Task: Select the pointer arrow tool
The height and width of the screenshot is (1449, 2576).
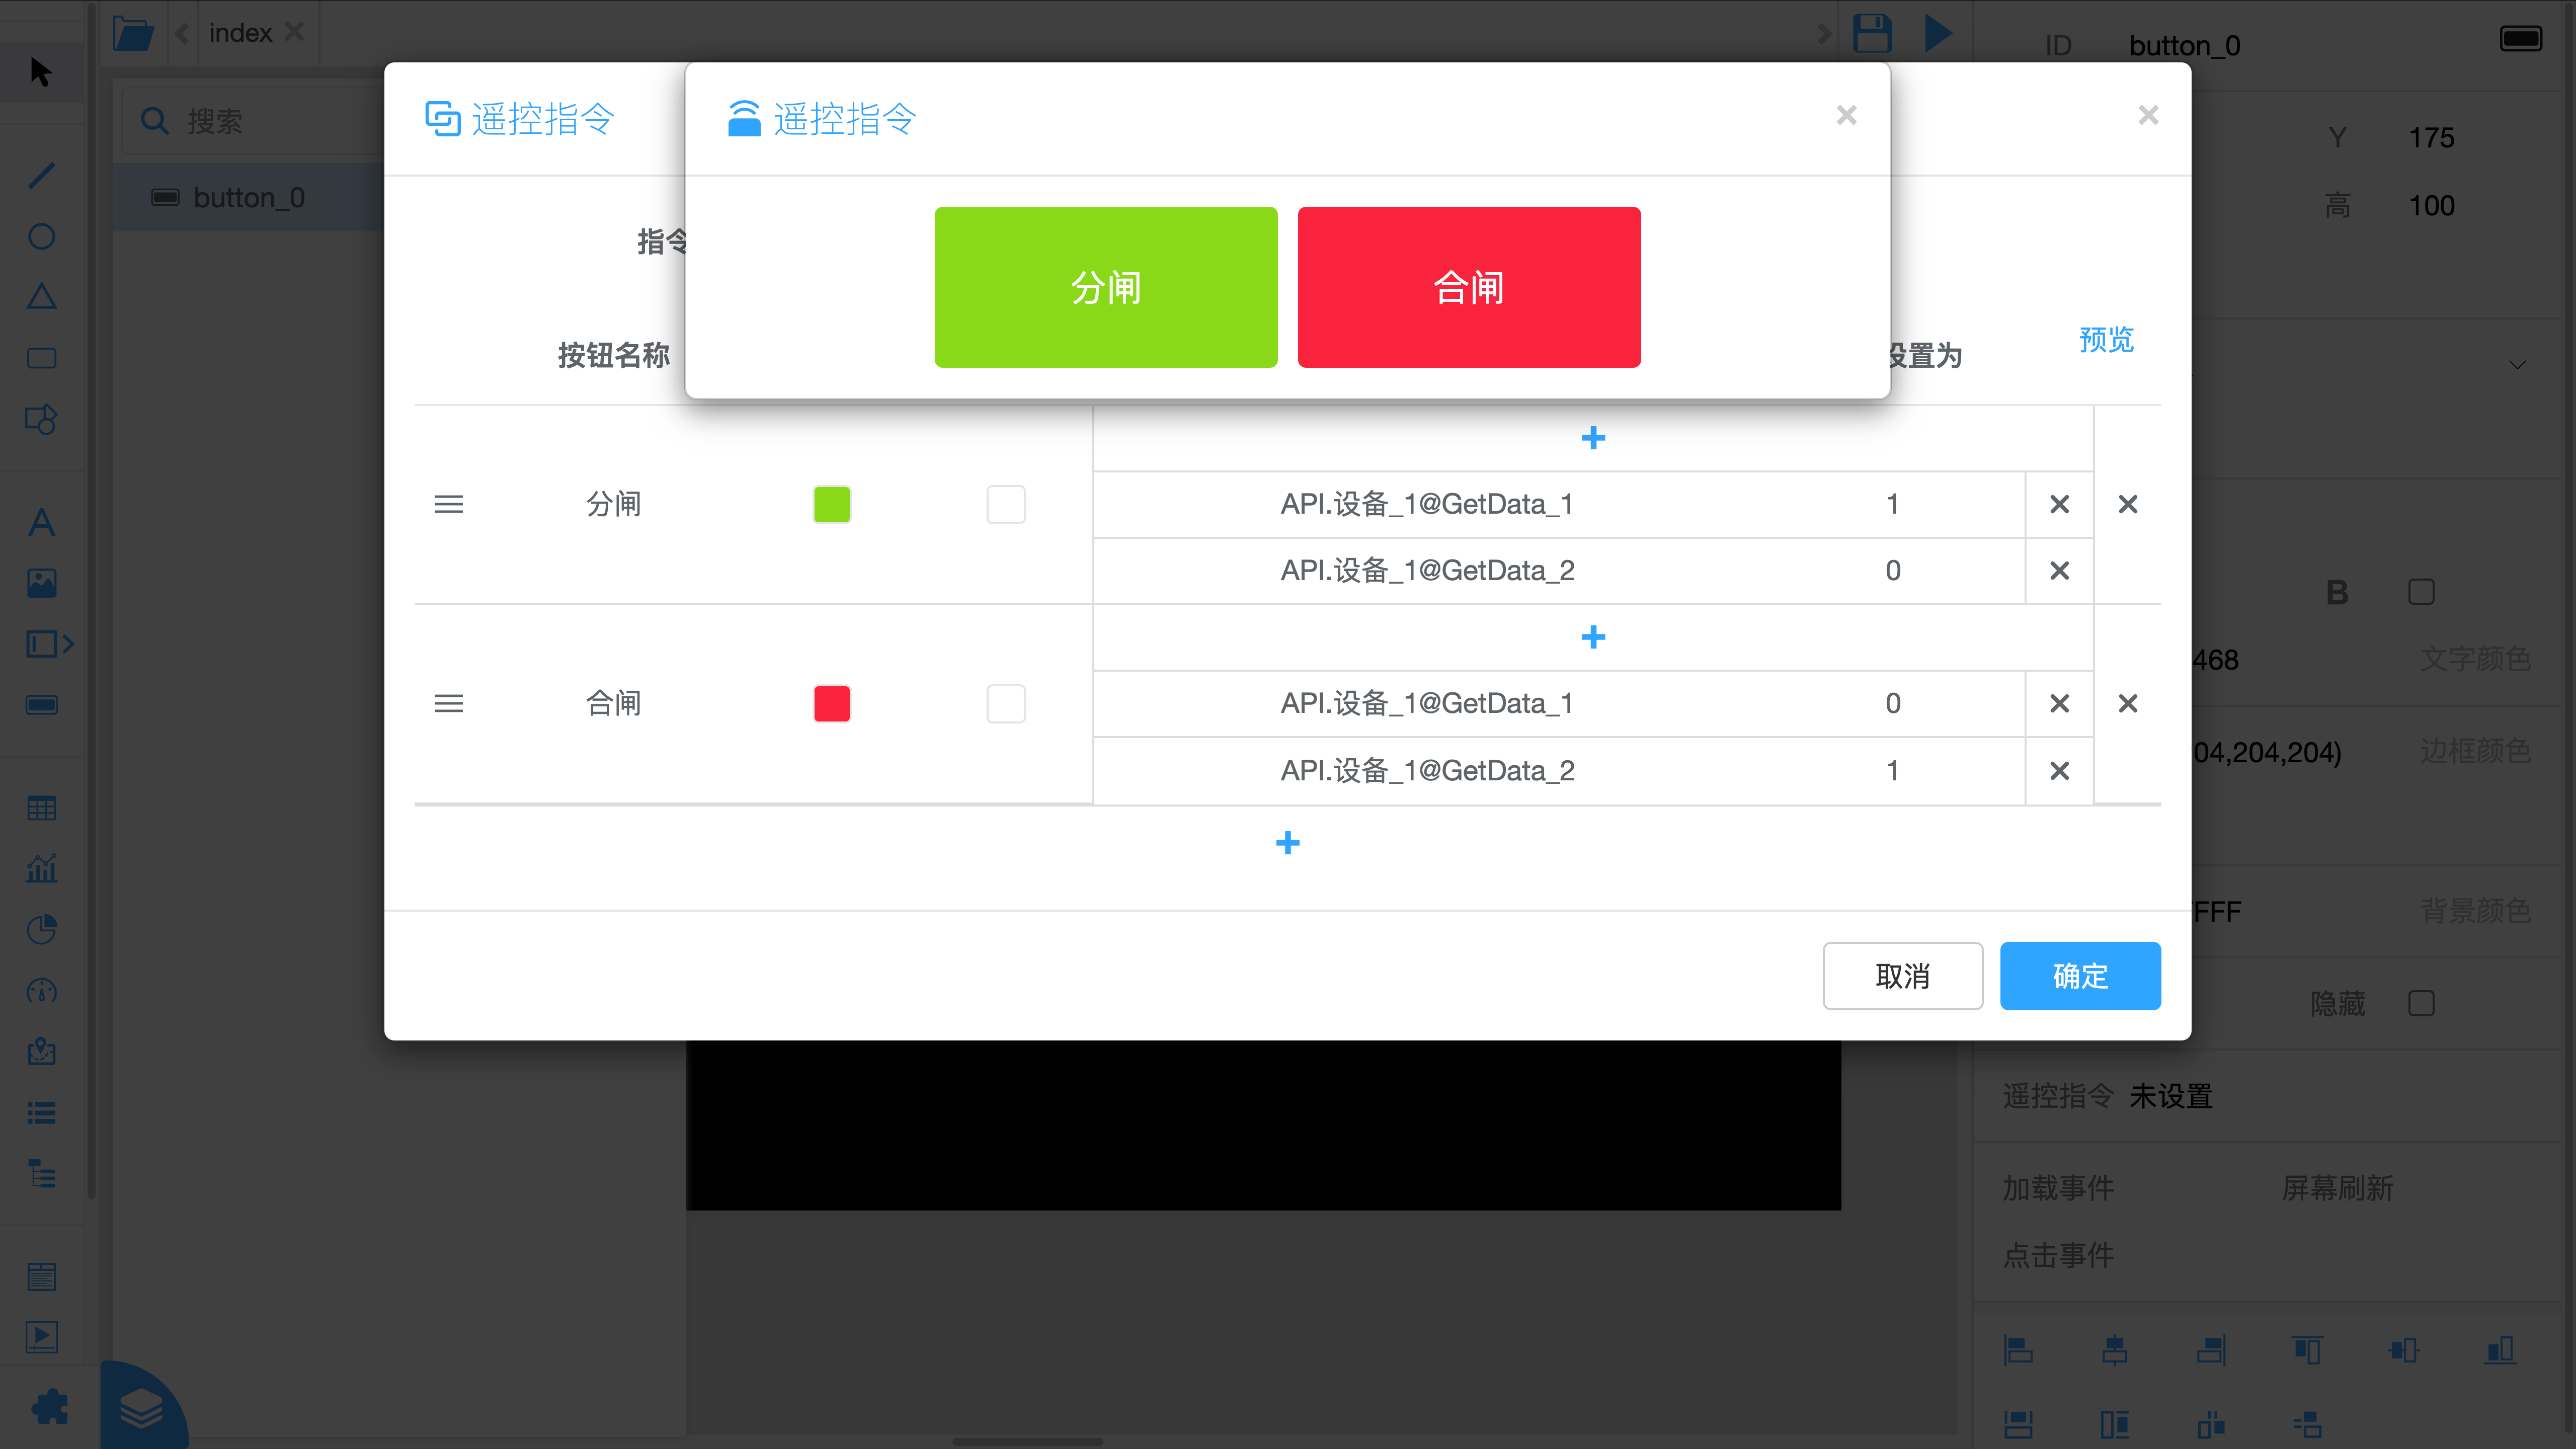Action: [41, 72]
